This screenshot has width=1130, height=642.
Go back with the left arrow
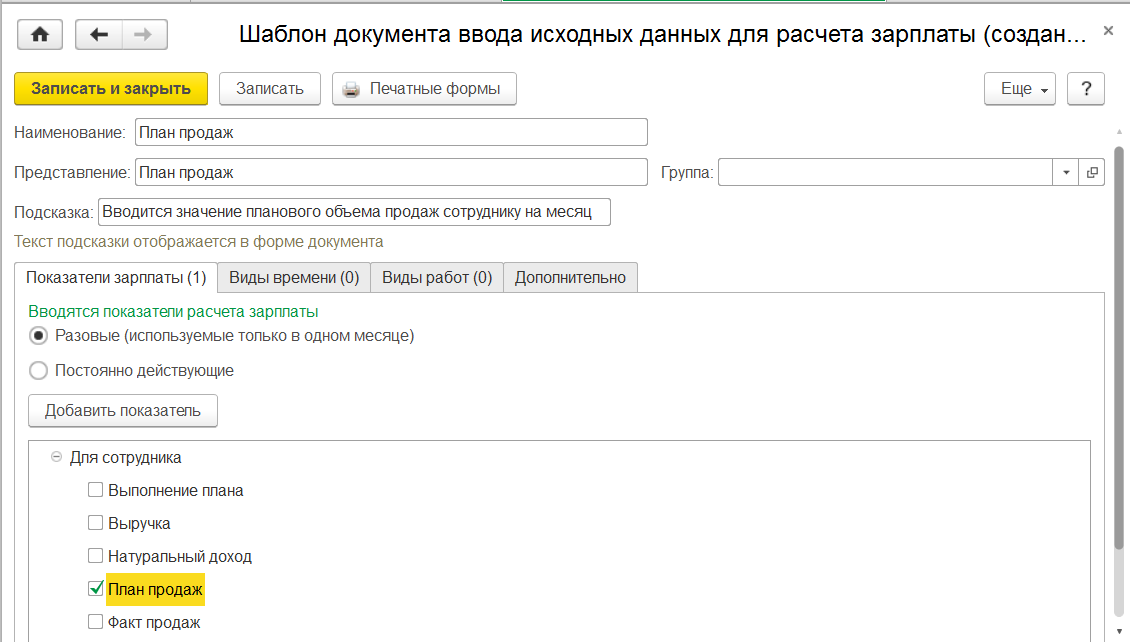pyautogui.click(x=98, y=34)
